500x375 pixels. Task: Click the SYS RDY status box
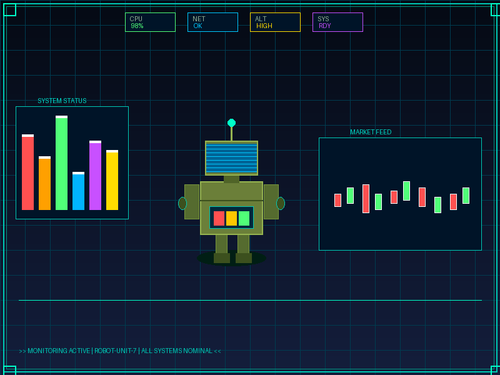(x=338, y=22)
